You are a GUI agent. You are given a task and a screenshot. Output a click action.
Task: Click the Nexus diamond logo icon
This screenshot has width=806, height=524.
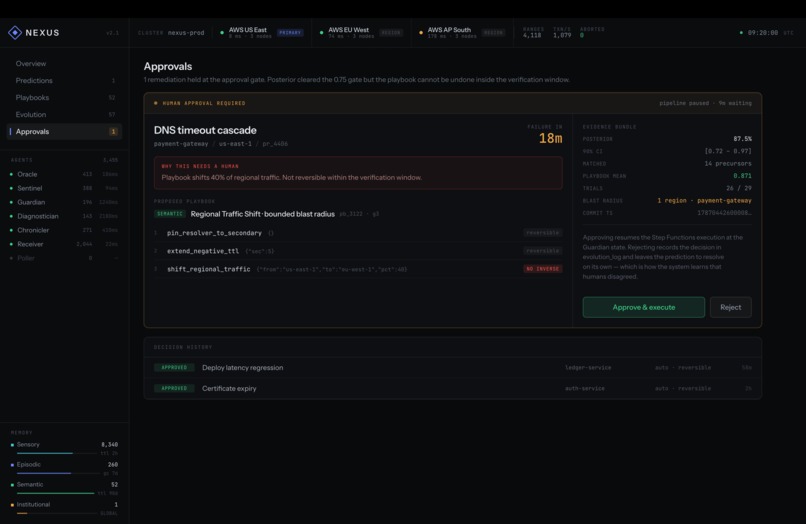(x=15, y=32)
